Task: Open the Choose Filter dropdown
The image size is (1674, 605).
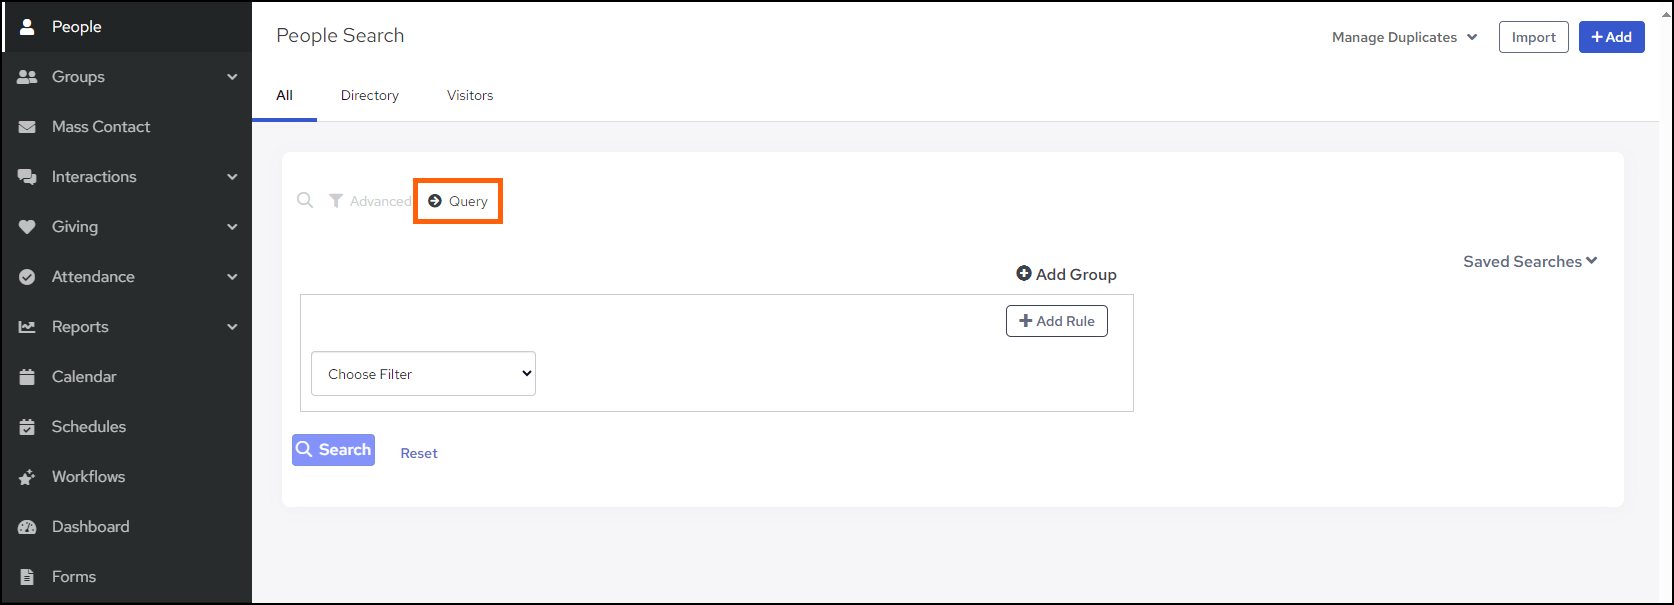Action: click(x=423, y=374)
